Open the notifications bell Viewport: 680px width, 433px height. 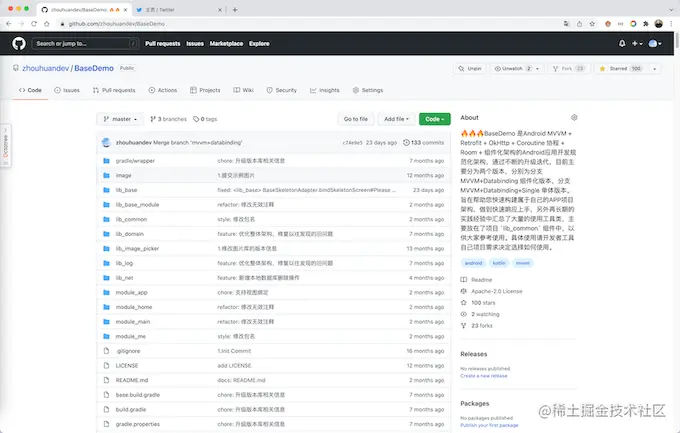coord(622,43)
